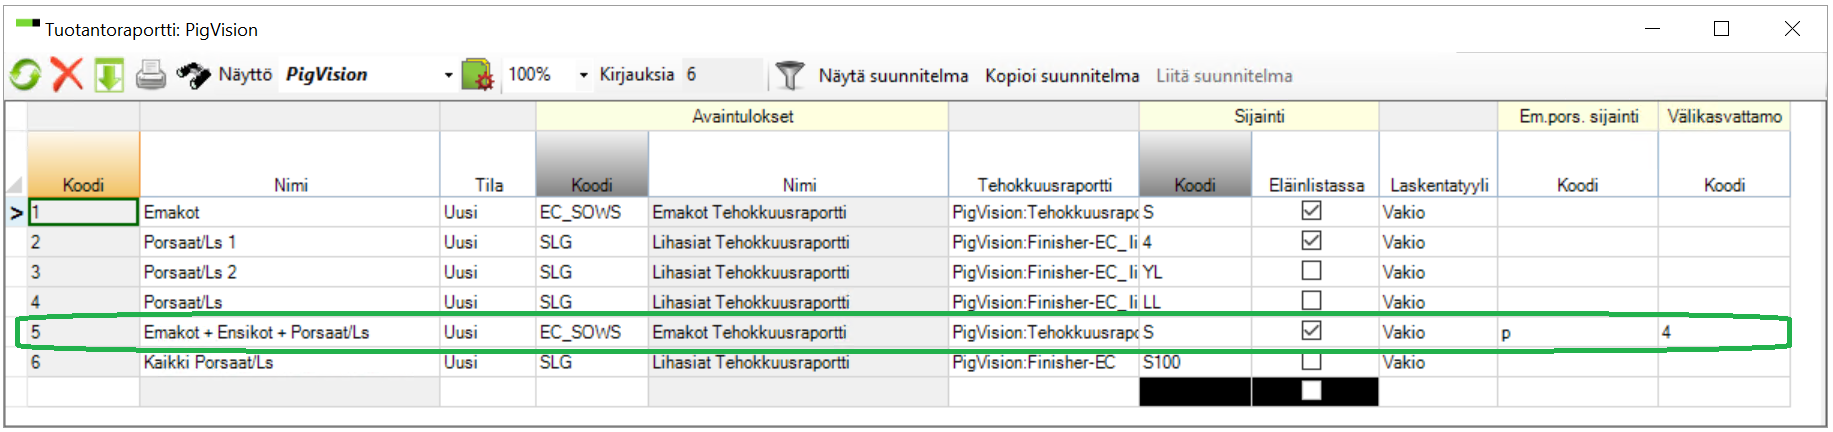The image size is (1833, 432).
Task: Click the PigVision app icon in title bar
Action: (27, 23)
